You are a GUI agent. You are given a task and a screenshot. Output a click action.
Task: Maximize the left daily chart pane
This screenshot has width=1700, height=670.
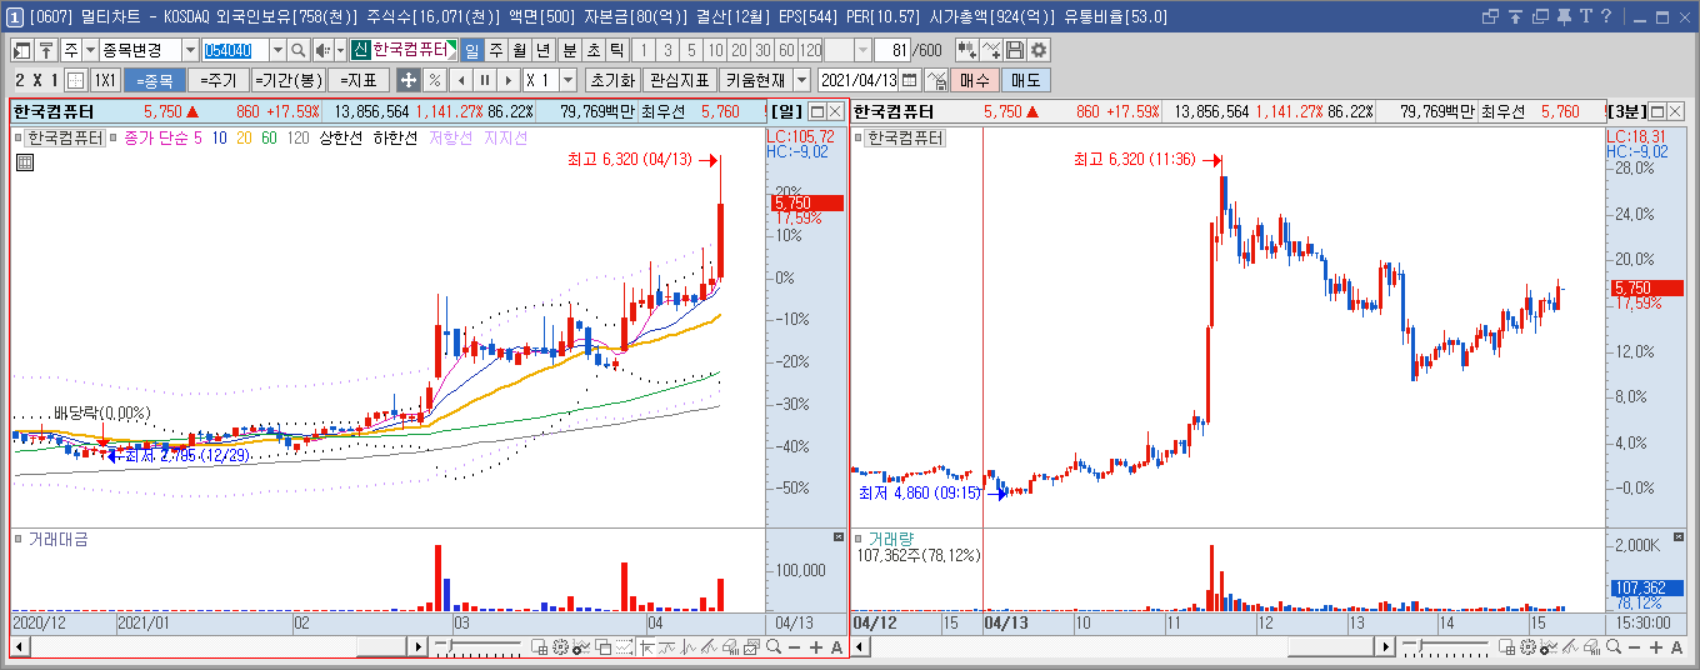(817, 111)
